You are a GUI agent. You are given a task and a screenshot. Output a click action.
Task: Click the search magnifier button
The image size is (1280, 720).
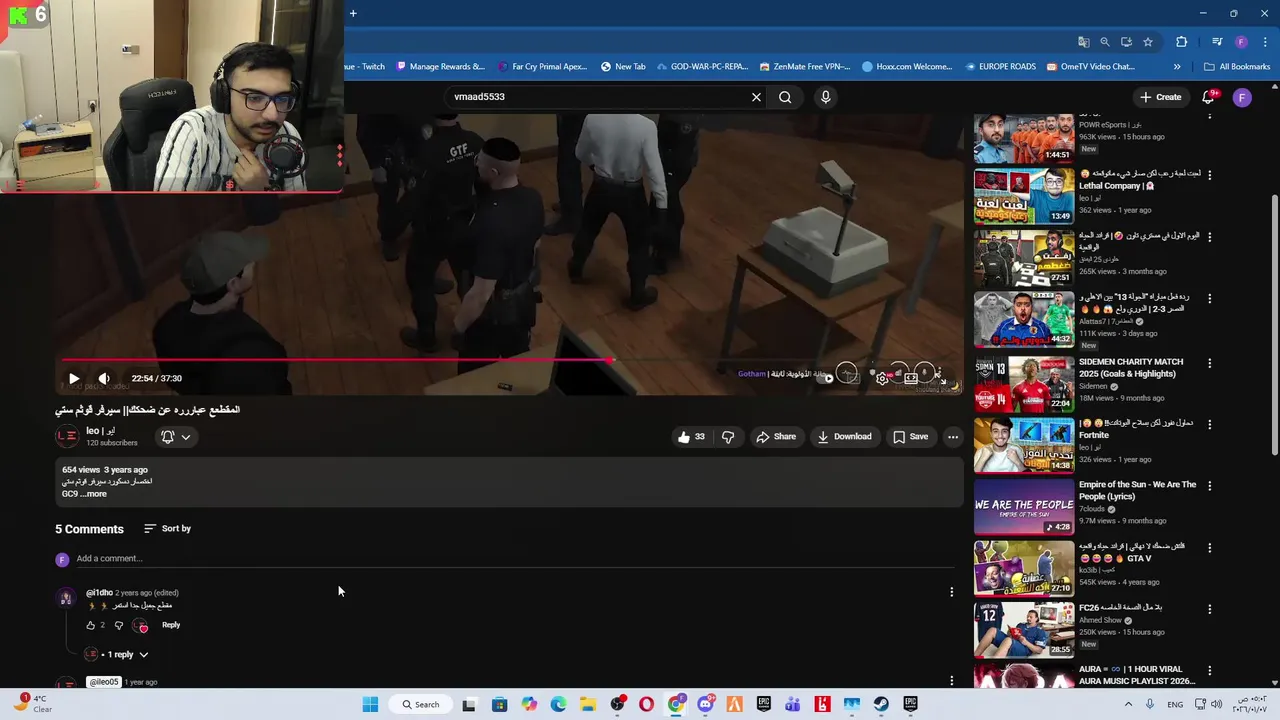coord(785,97)
